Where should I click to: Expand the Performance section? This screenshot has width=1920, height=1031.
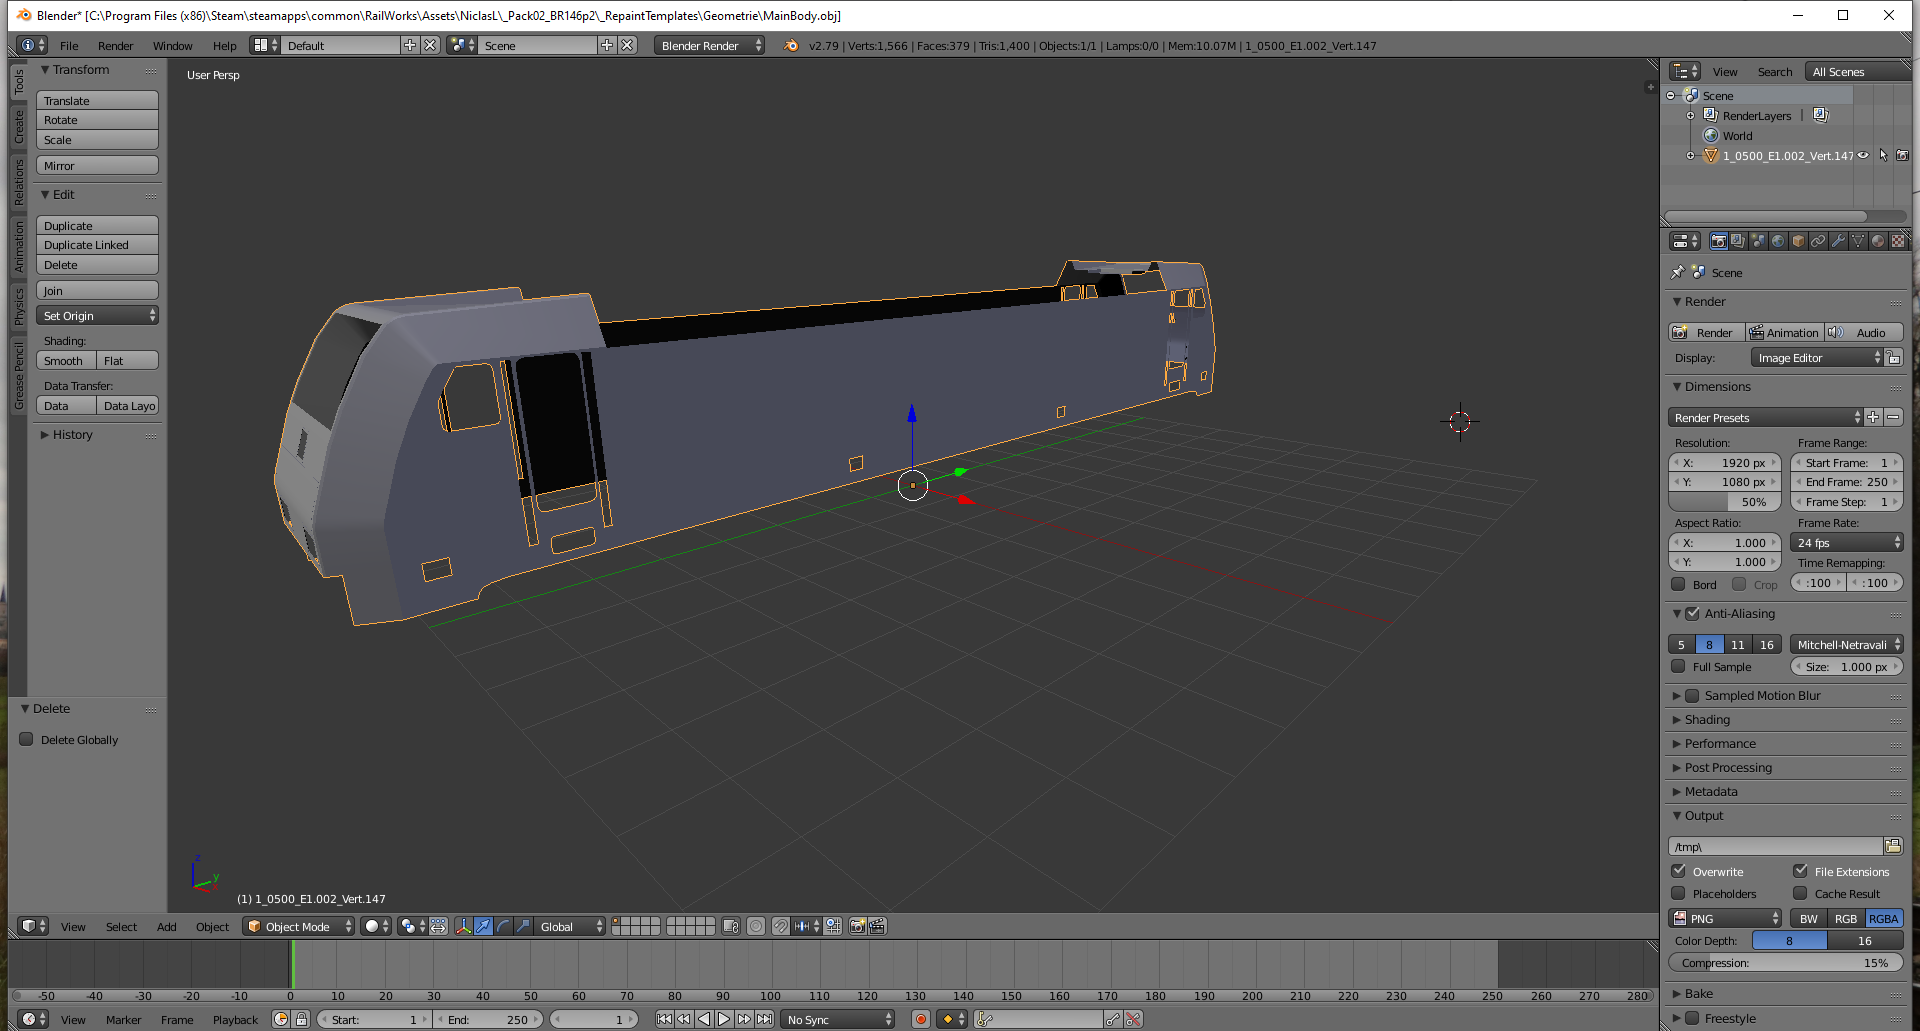pyautogui.click(x=1720, y=744)
